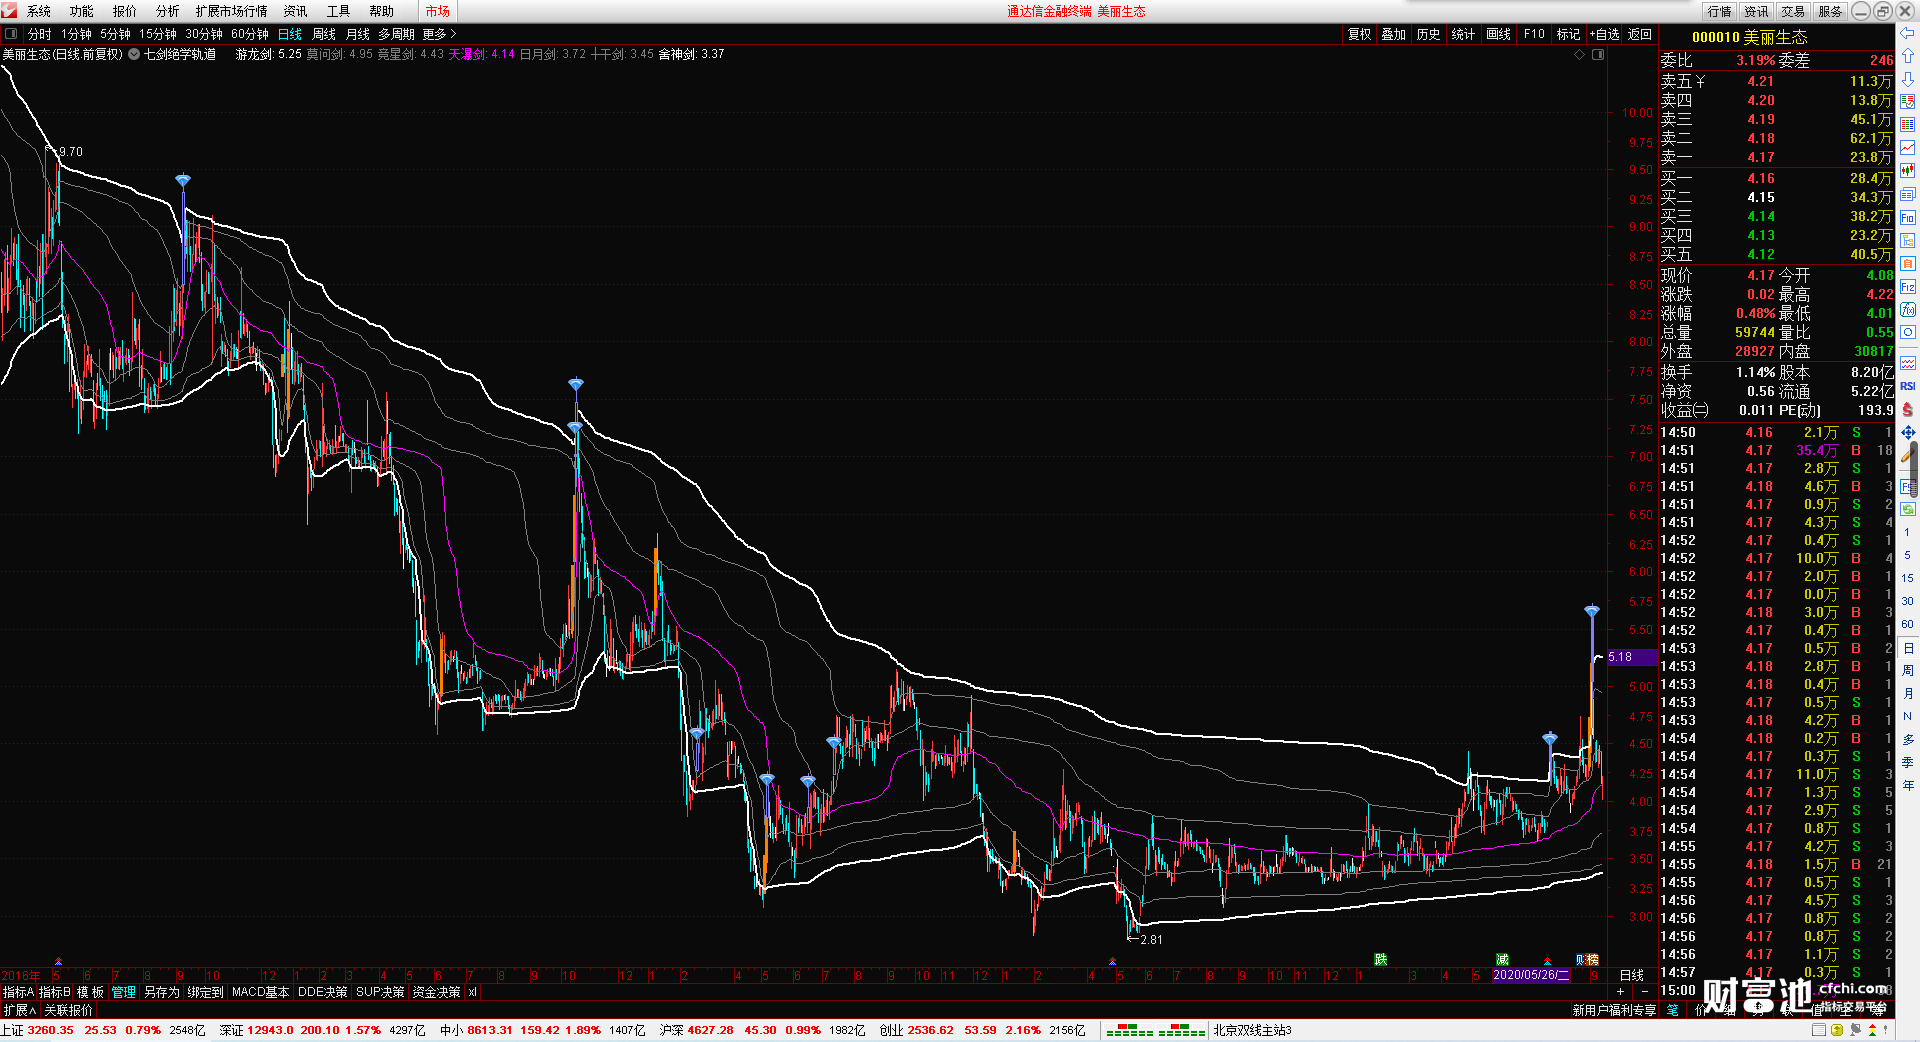Open the 系统 menu

(x=39, y=11)
